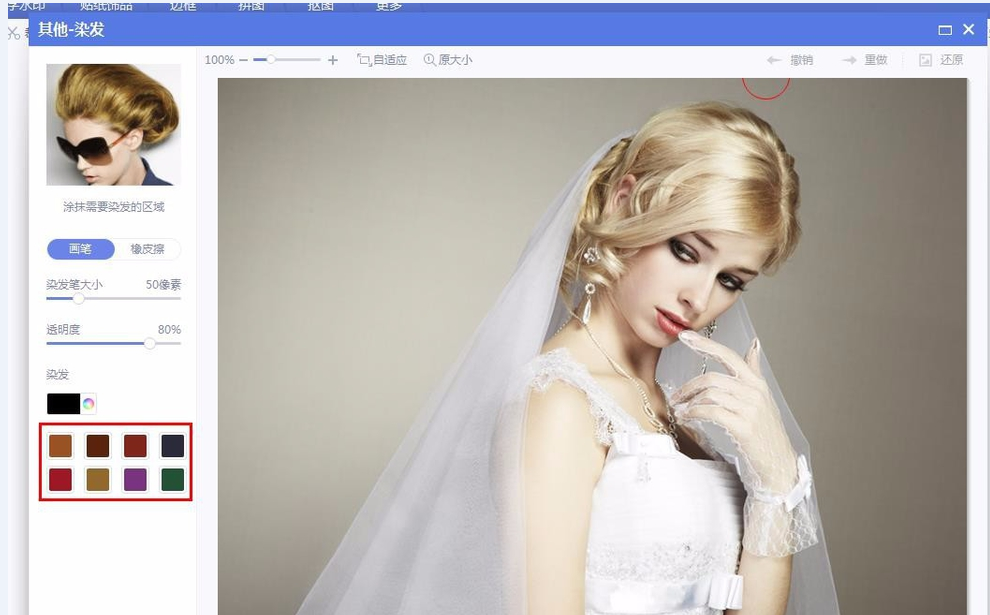Click the zoom percentage slider handle

(x=270, y=59)
